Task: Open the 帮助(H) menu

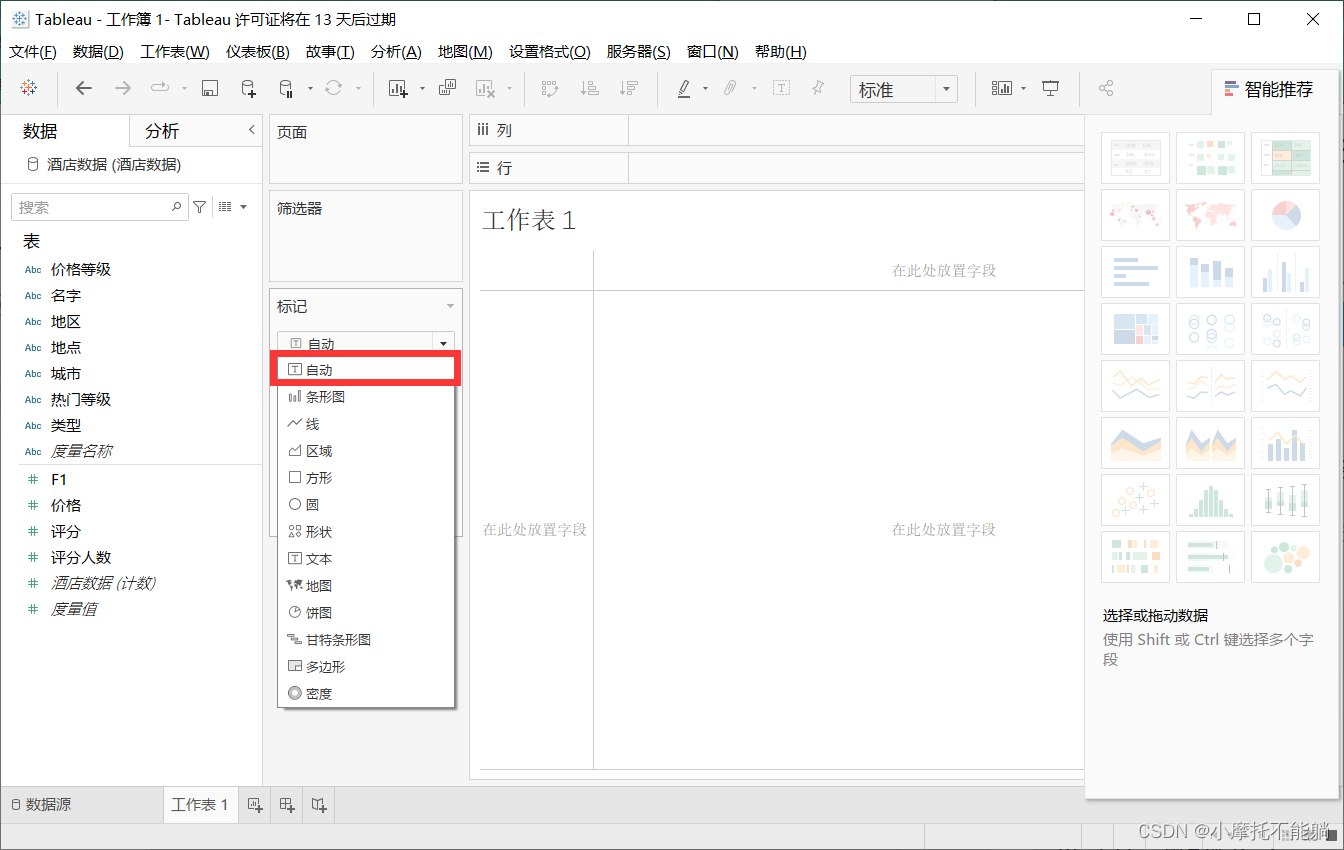Action: [x=781, y=52]
